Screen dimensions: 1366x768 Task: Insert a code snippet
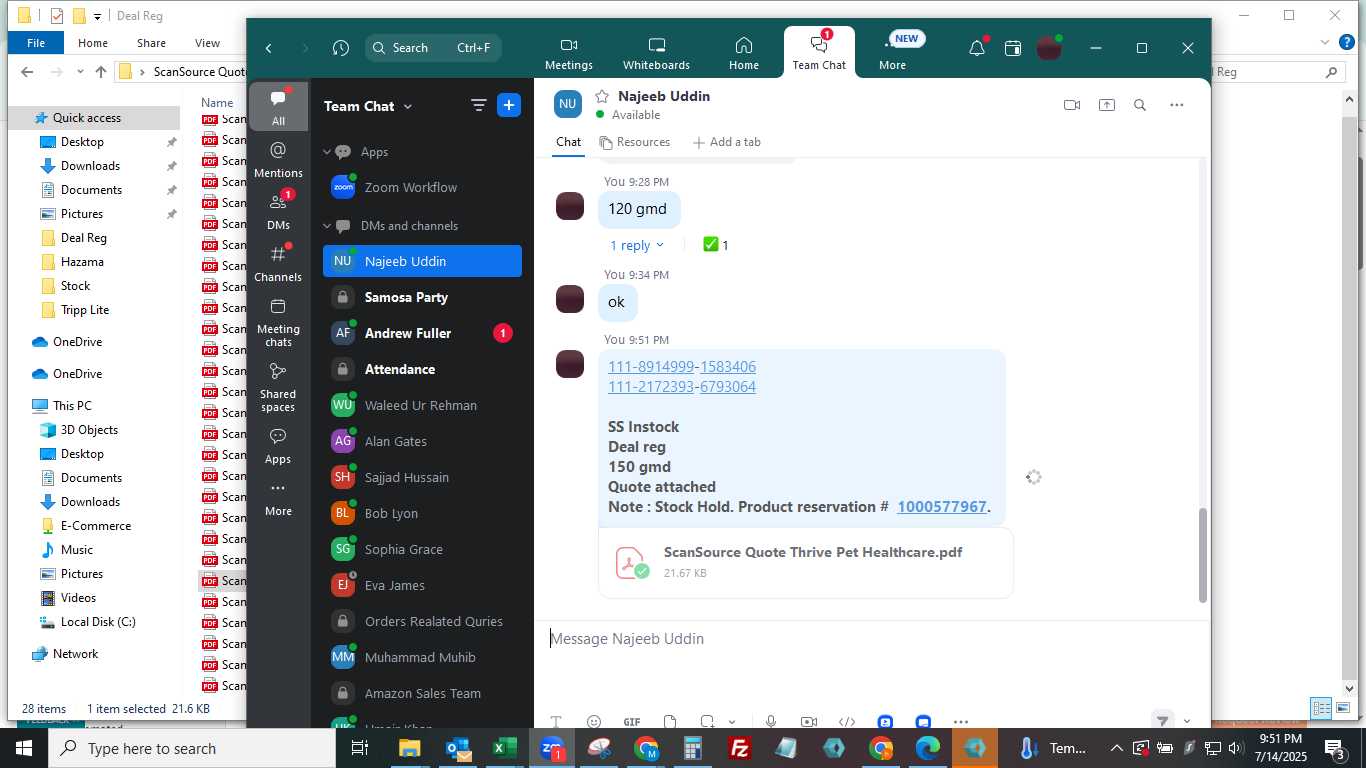tap(847, 722)
